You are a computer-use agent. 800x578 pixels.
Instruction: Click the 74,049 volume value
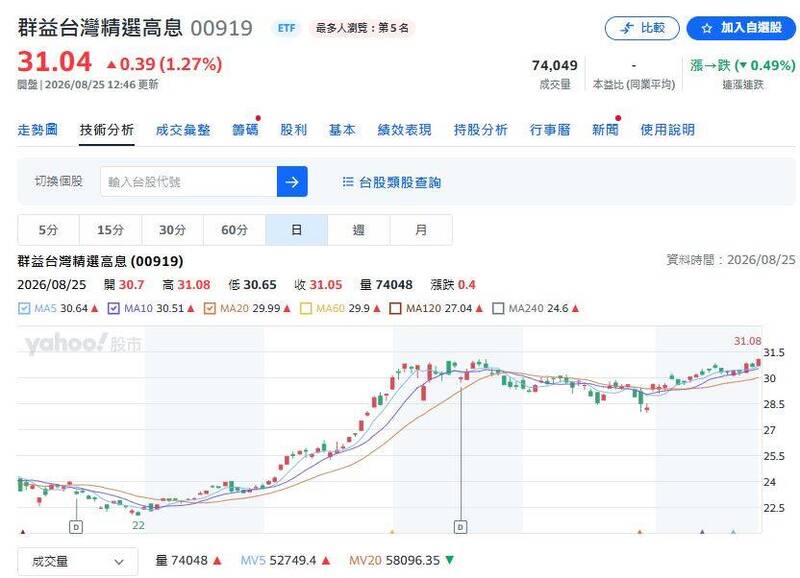[x=555, y=66]
